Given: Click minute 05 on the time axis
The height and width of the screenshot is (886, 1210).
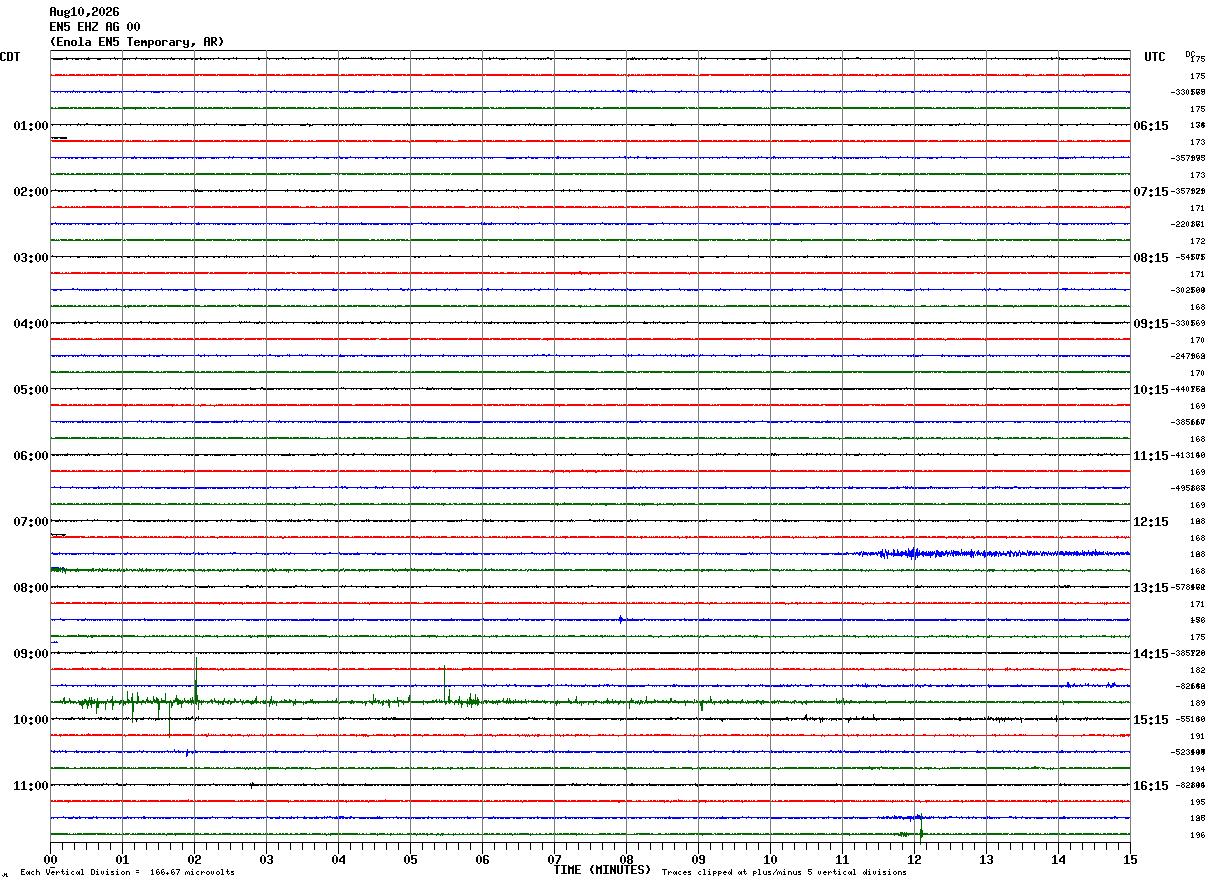Looking at the screenshot, I should click(x=411, y=859).
